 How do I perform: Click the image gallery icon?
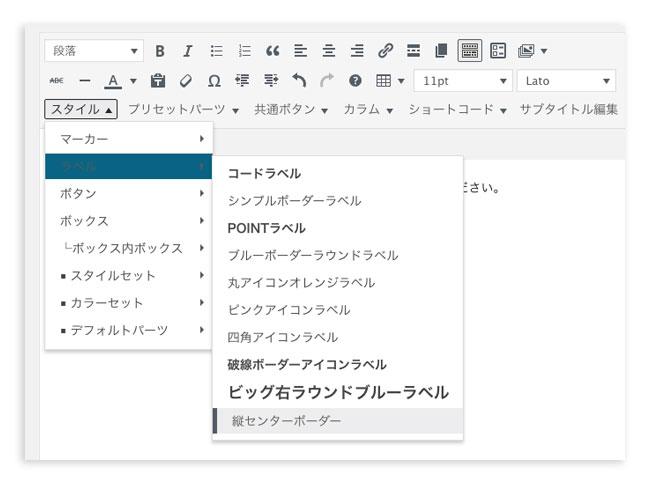[526, 51]
